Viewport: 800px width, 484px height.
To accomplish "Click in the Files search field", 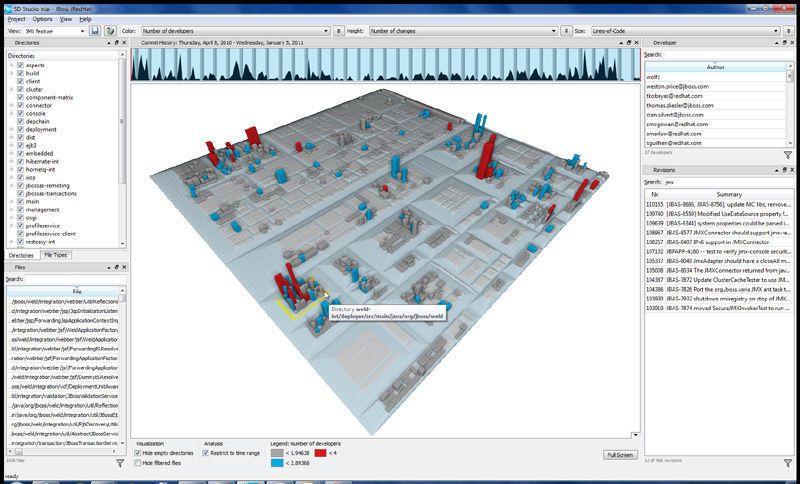I will [76, 279].
